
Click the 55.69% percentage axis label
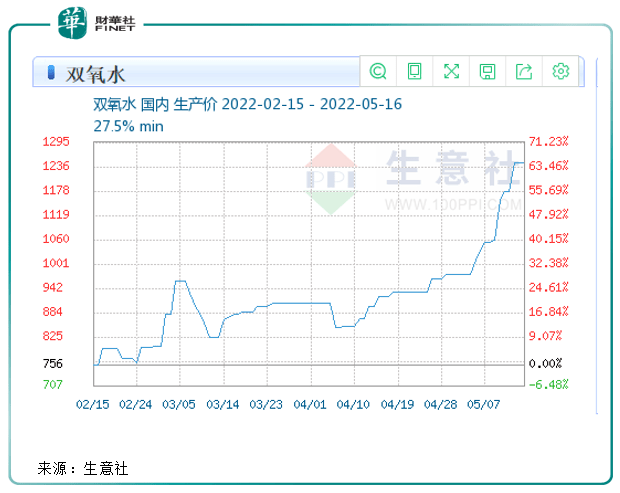pyautogui.click(x=548, y=190)
